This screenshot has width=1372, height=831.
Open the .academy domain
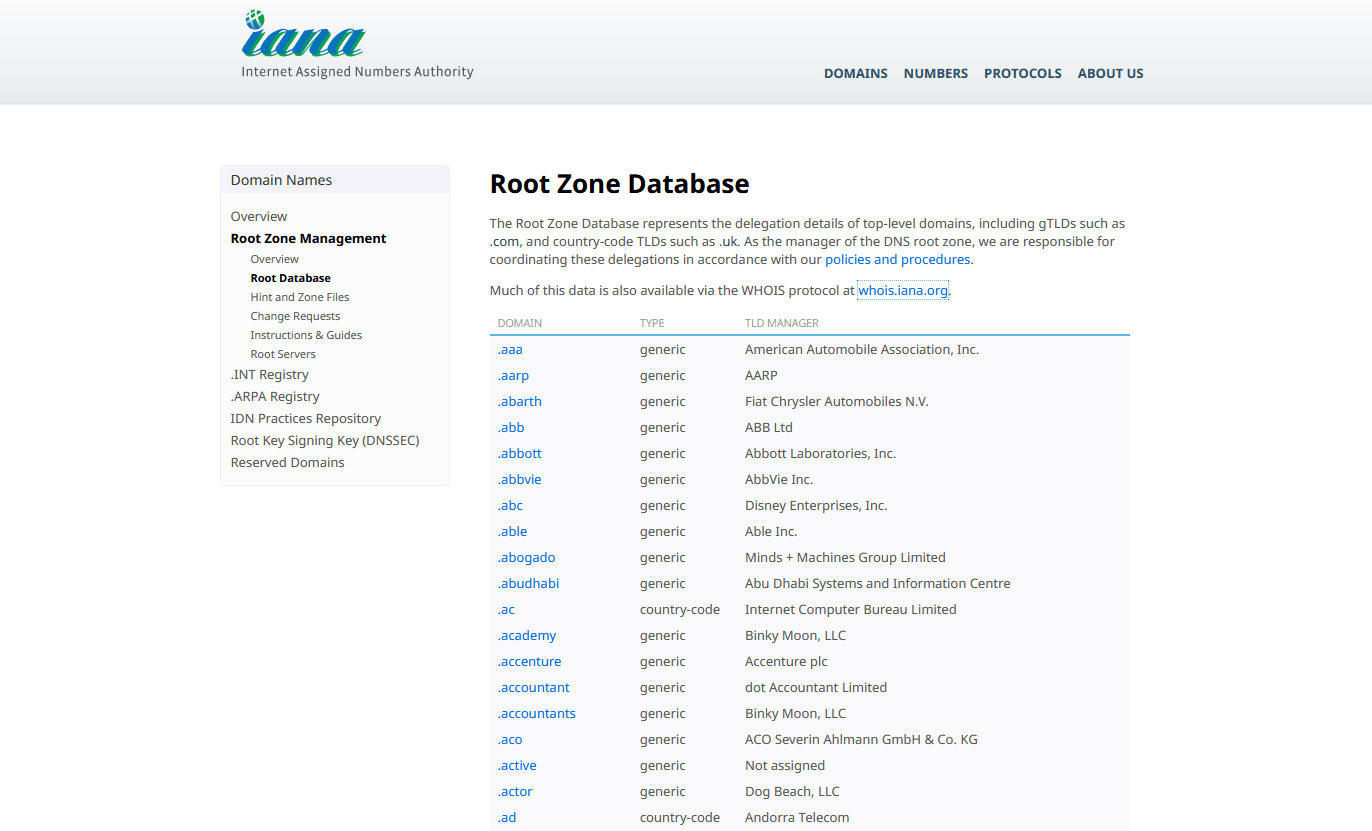coord(527,635)
